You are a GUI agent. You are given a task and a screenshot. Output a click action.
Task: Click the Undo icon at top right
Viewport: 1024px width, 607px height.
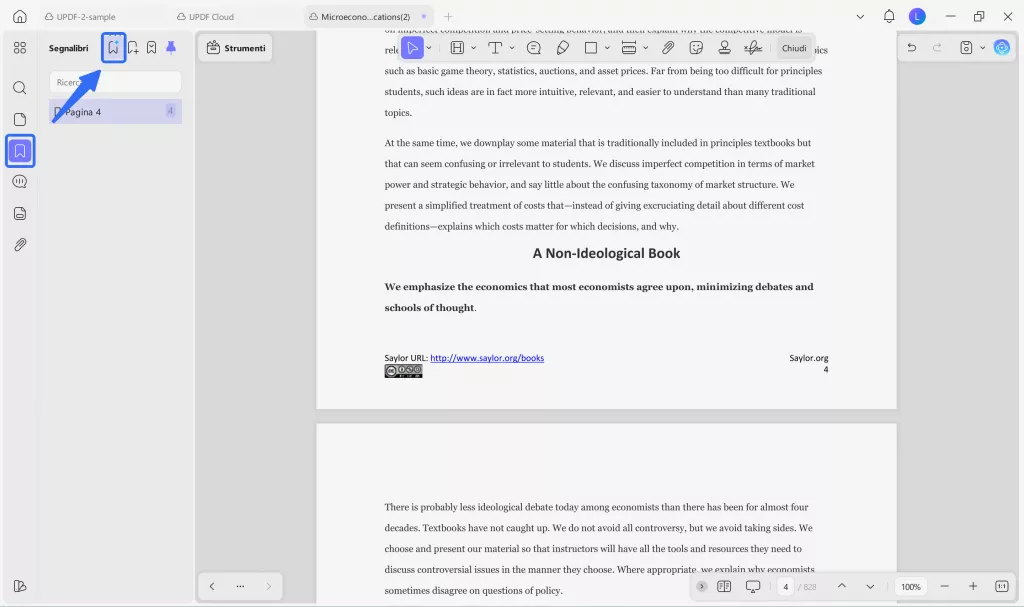(x=910, y=47)
